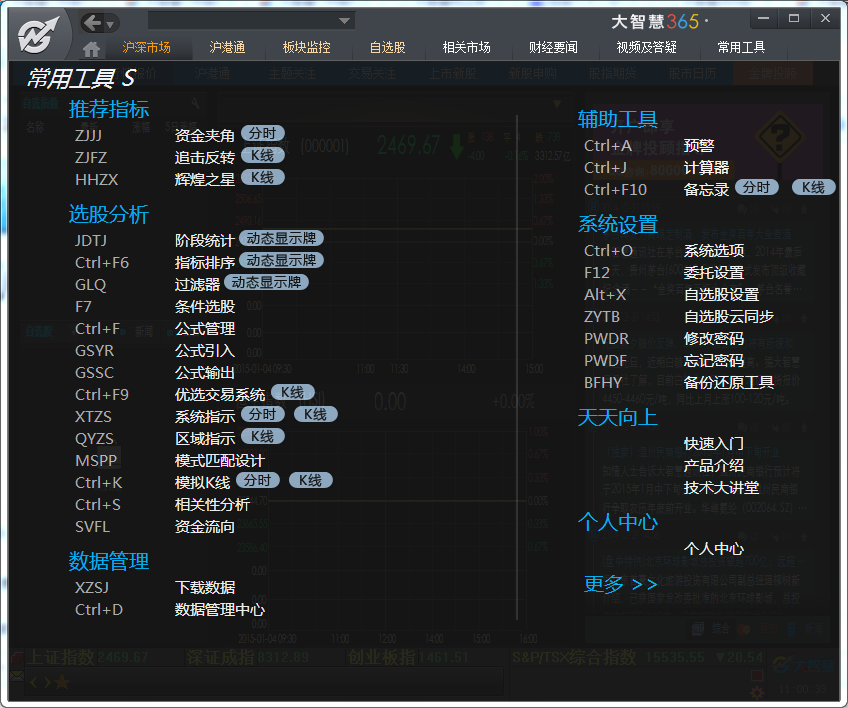Switch to the 沪深市场 tab
This screenshot has width=848, height=708.
tap(146, 47)
